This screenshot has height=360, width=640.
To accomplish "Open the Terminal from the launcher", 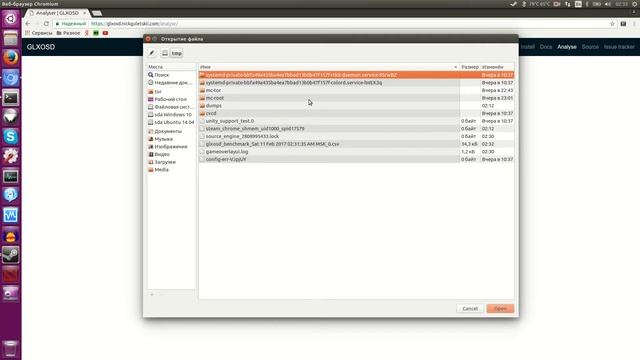I will [x=11, y=97].
